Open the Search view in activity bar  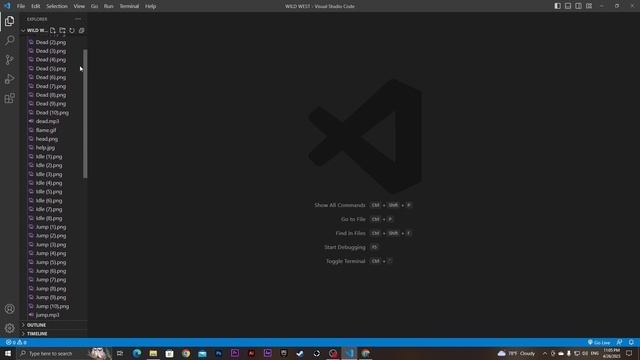tap(10, 40)
